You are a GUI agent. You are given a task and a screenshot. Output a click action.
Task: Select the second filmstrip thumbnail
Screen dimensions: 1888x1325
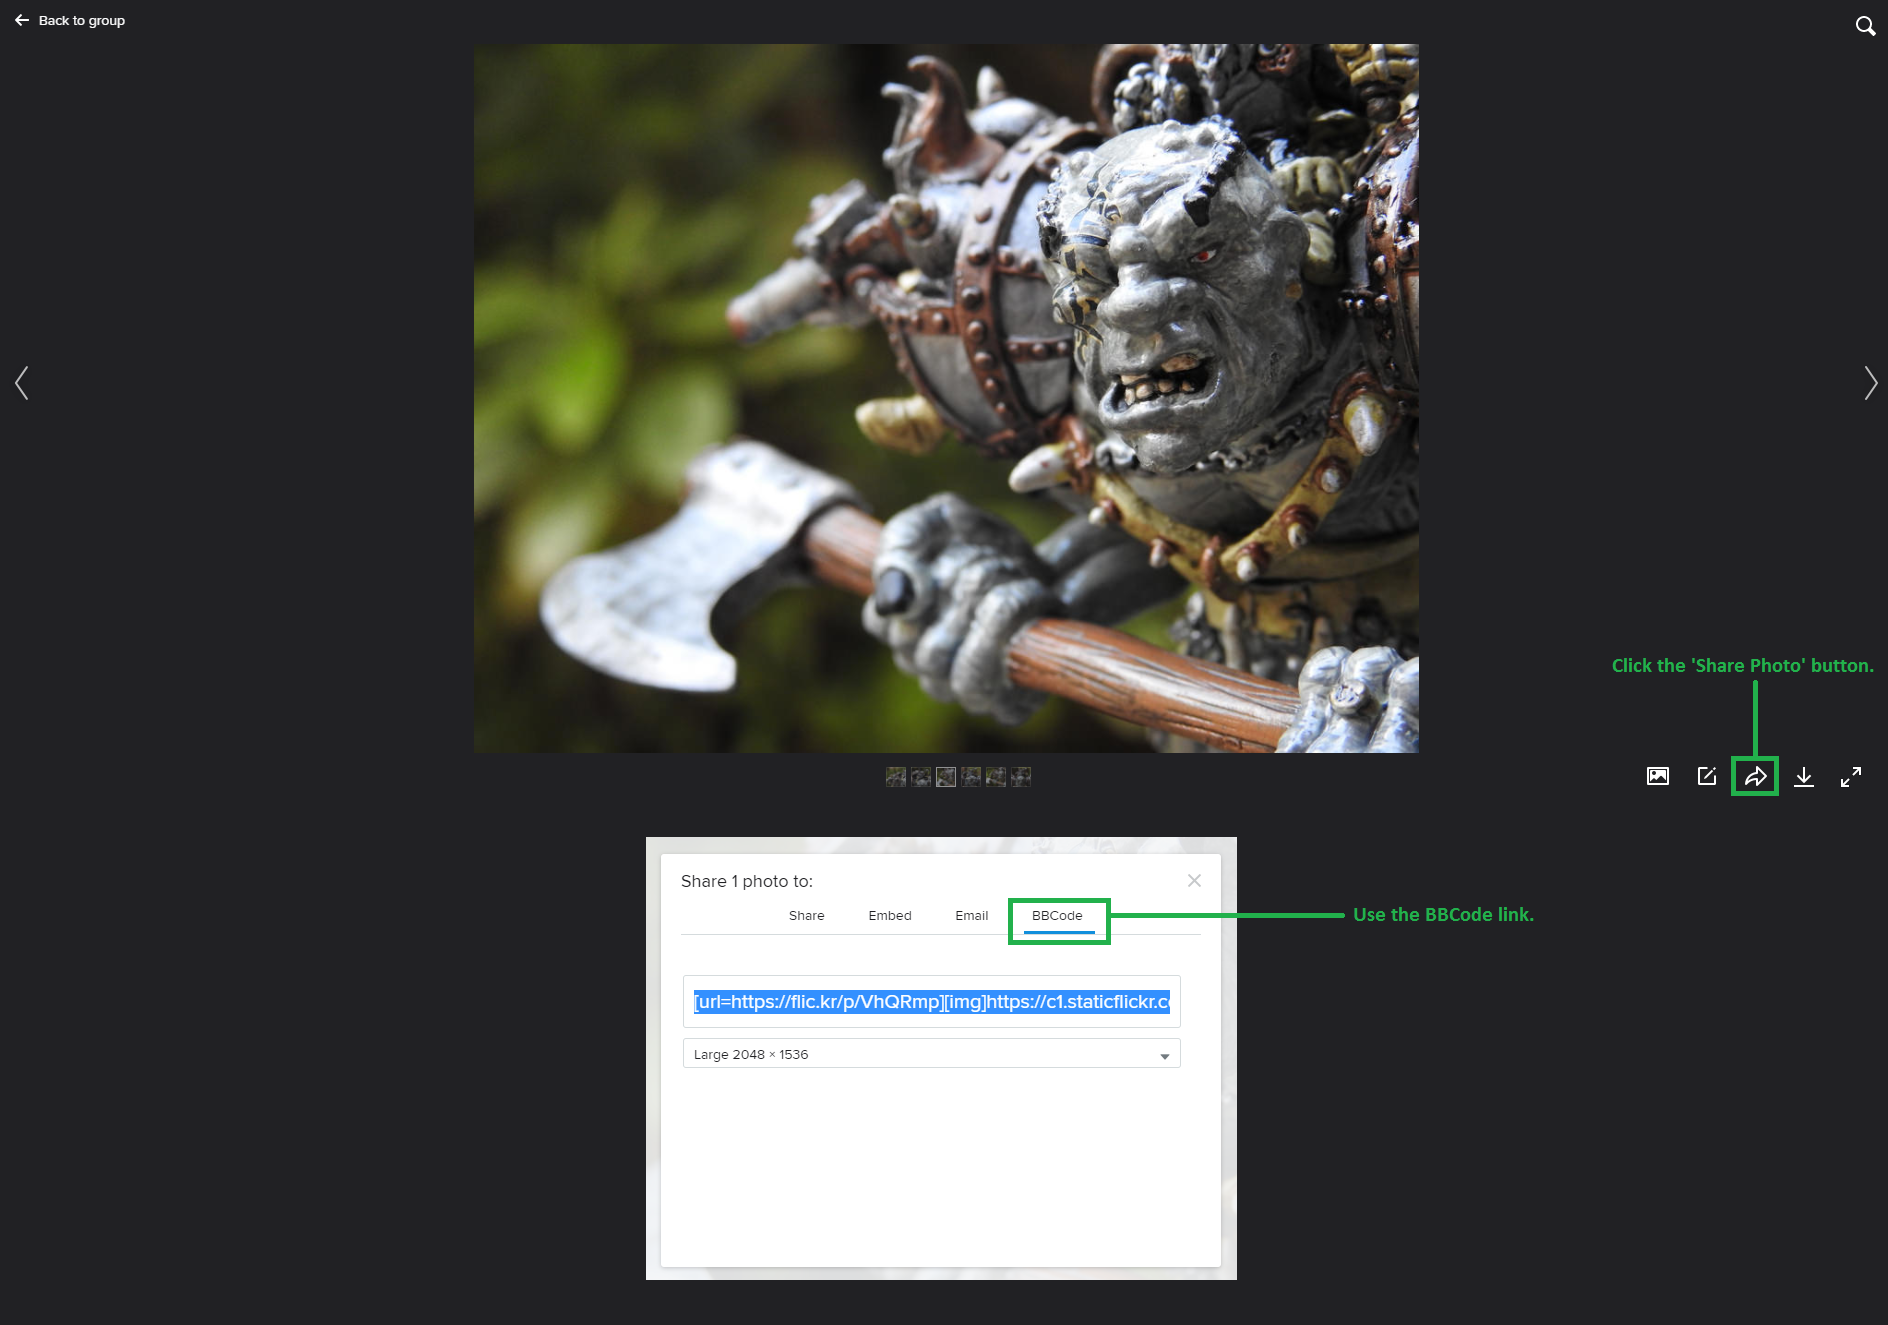pos(921,777)
